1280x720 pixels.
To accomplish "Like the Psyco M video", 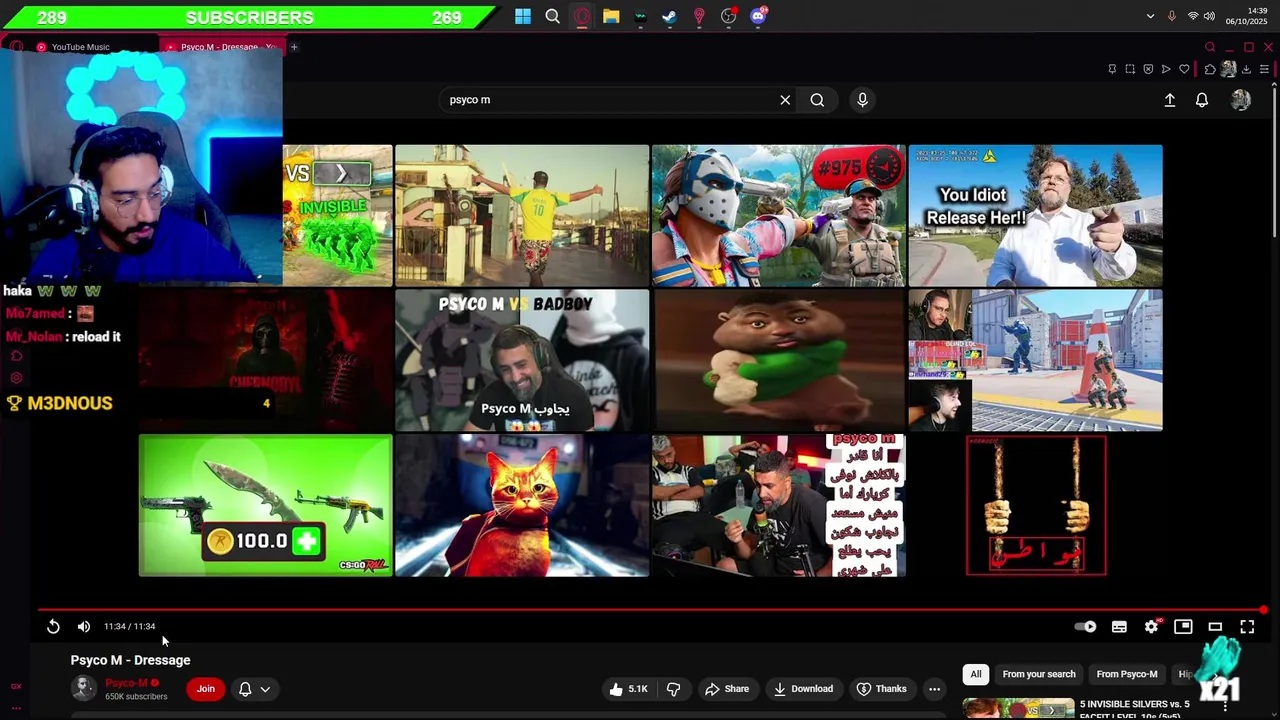I will (628, 688).
